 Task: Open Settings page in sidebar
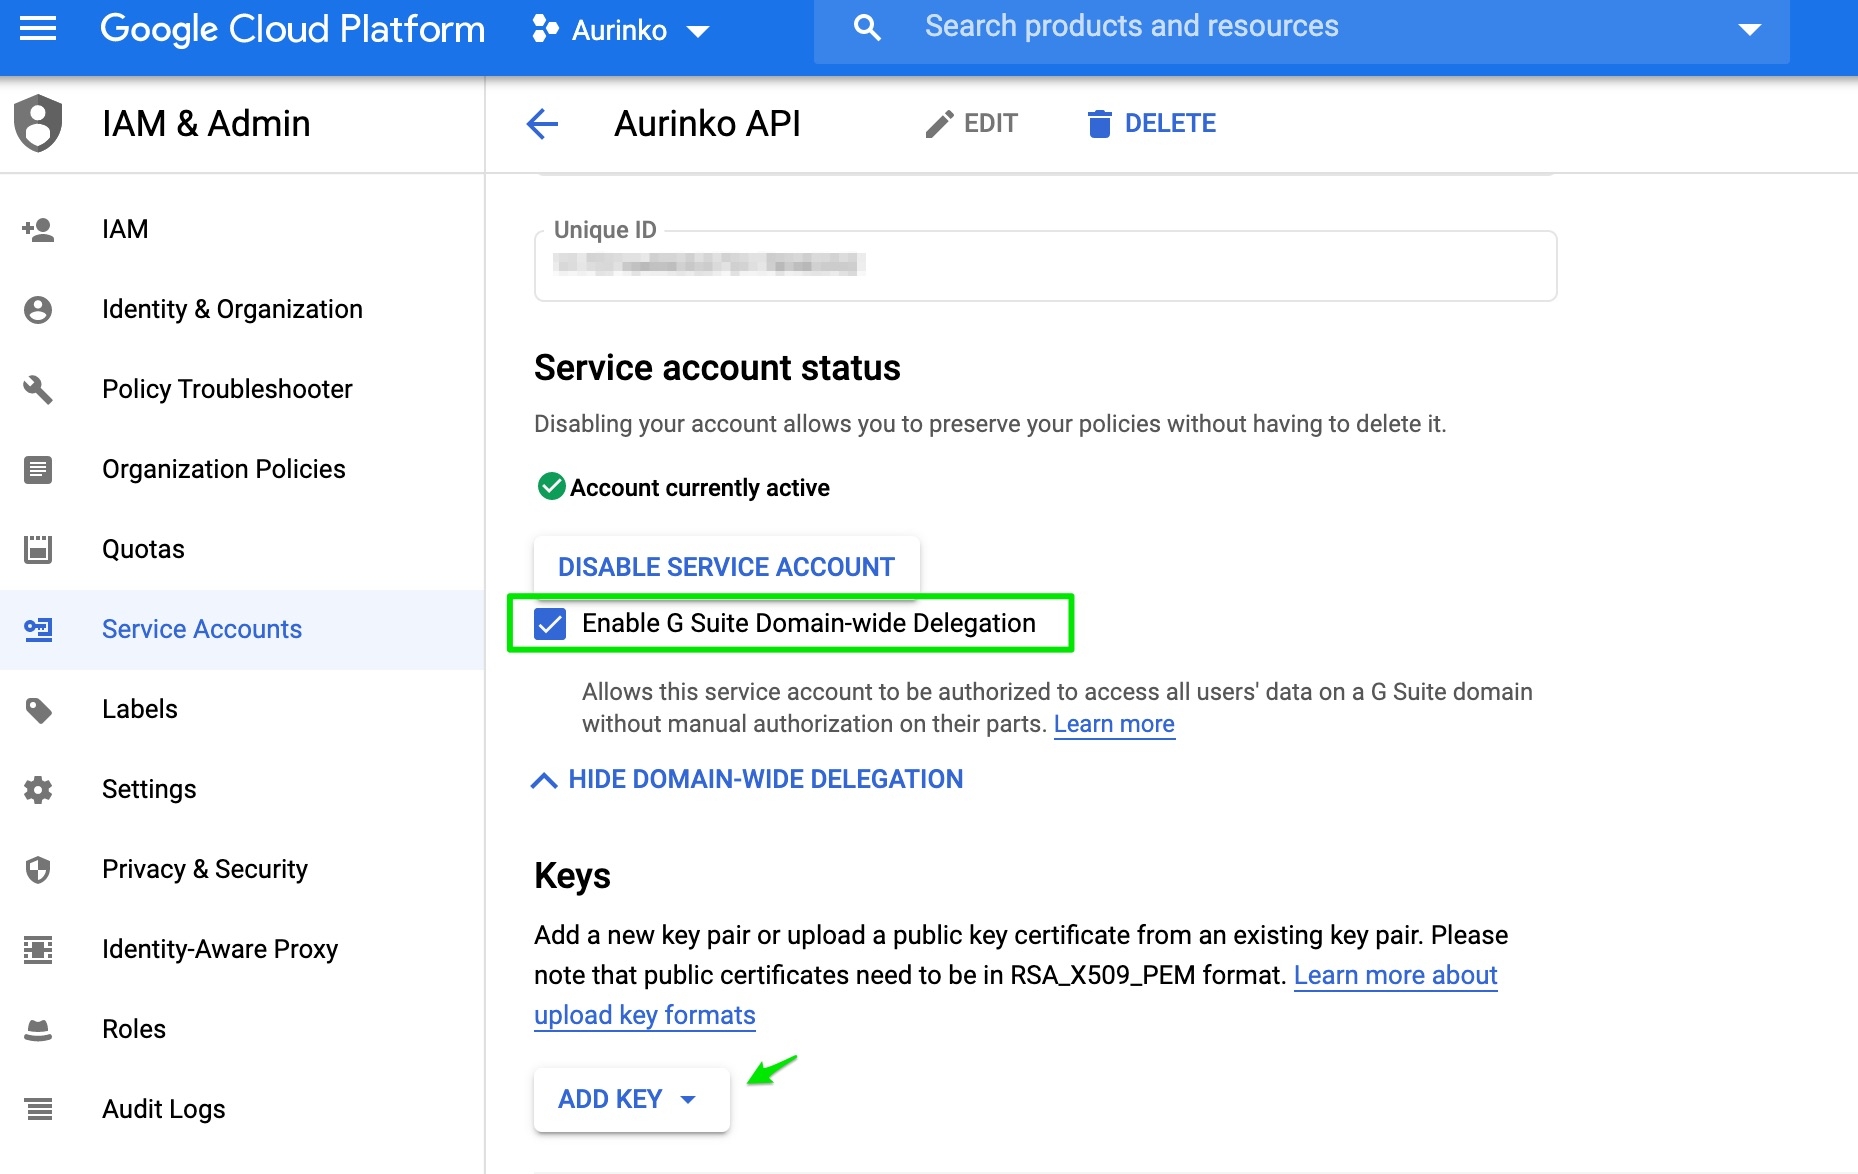click(242, 789)
